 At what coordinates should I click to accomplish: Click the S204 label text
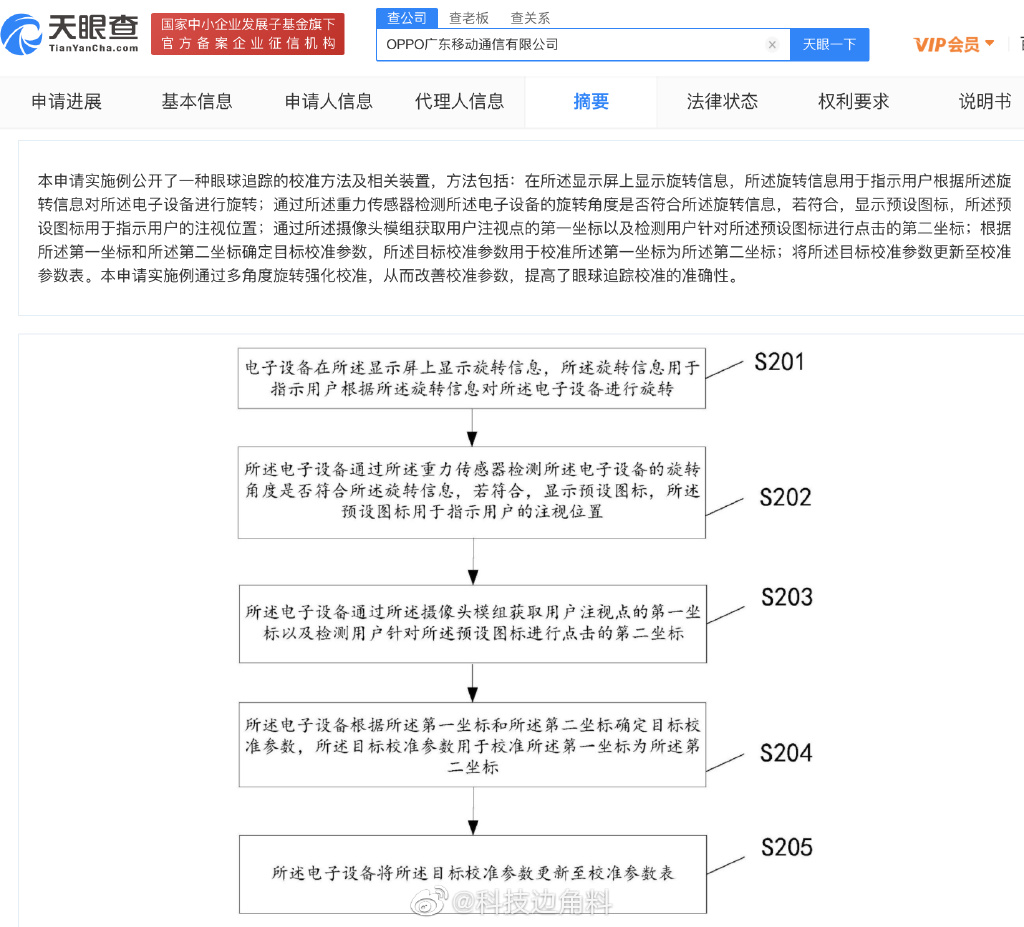pos(786,753)
